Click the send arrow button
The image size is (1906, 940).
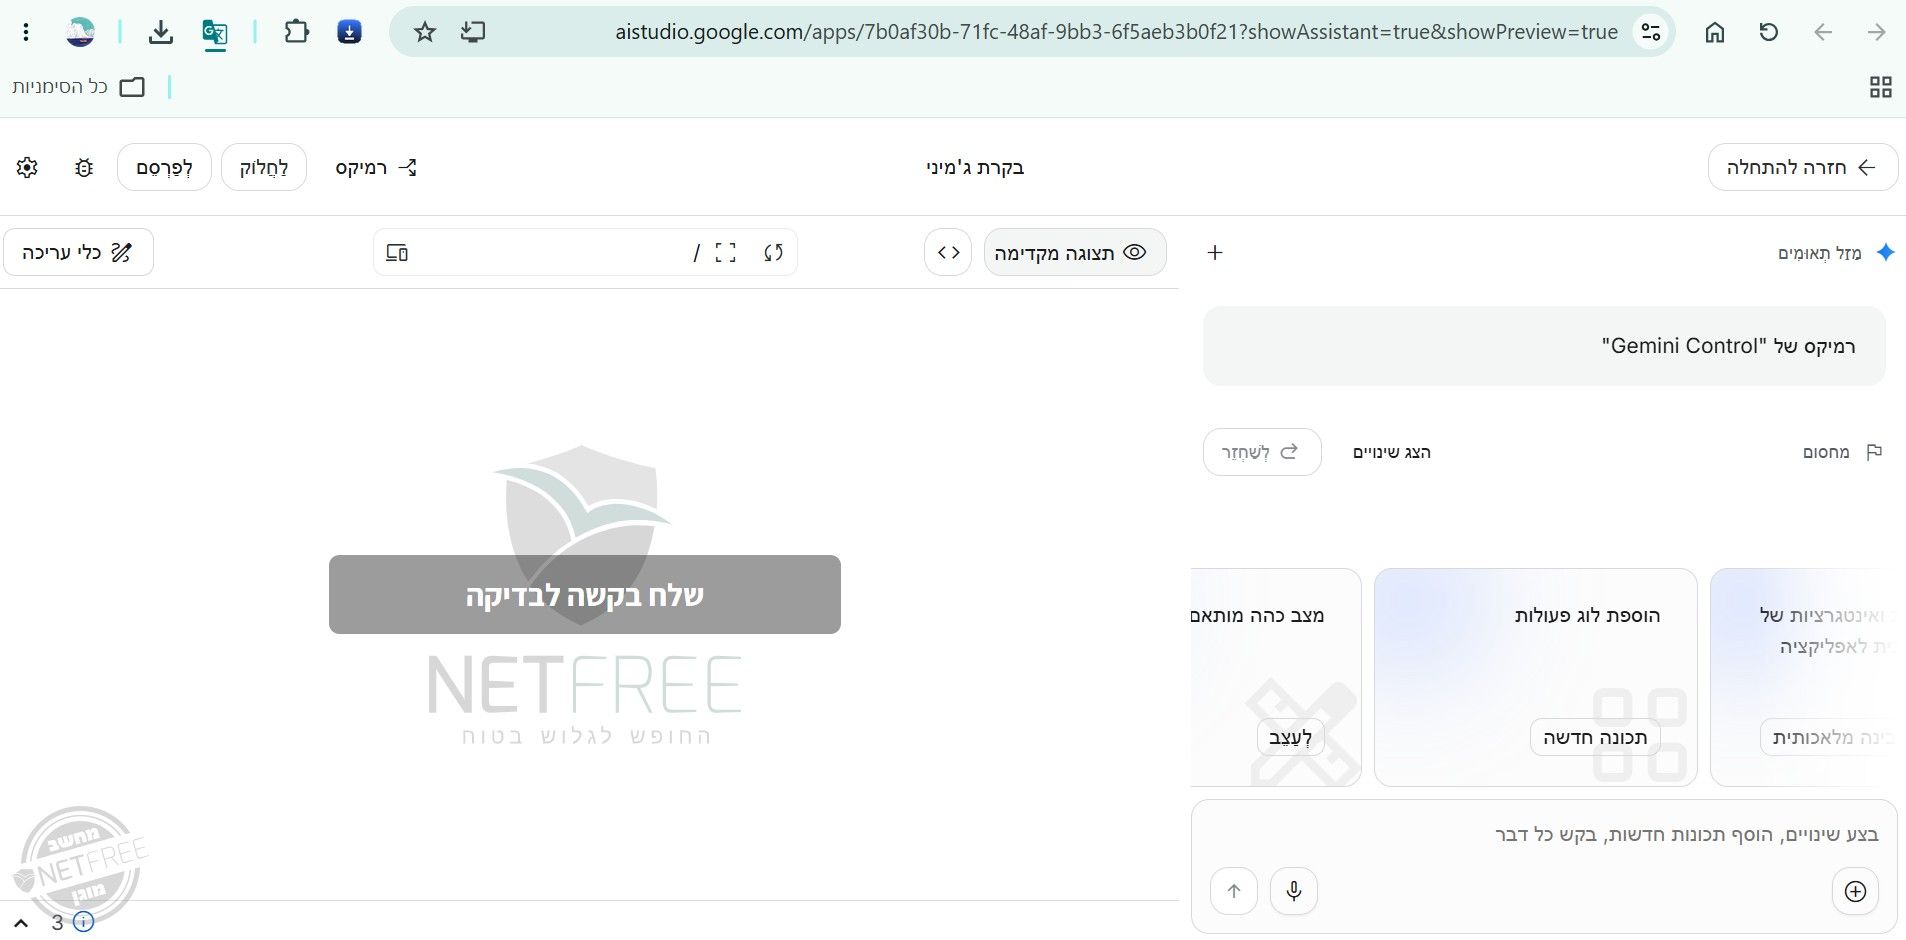pyautogui.click(x=1234, y=891)
